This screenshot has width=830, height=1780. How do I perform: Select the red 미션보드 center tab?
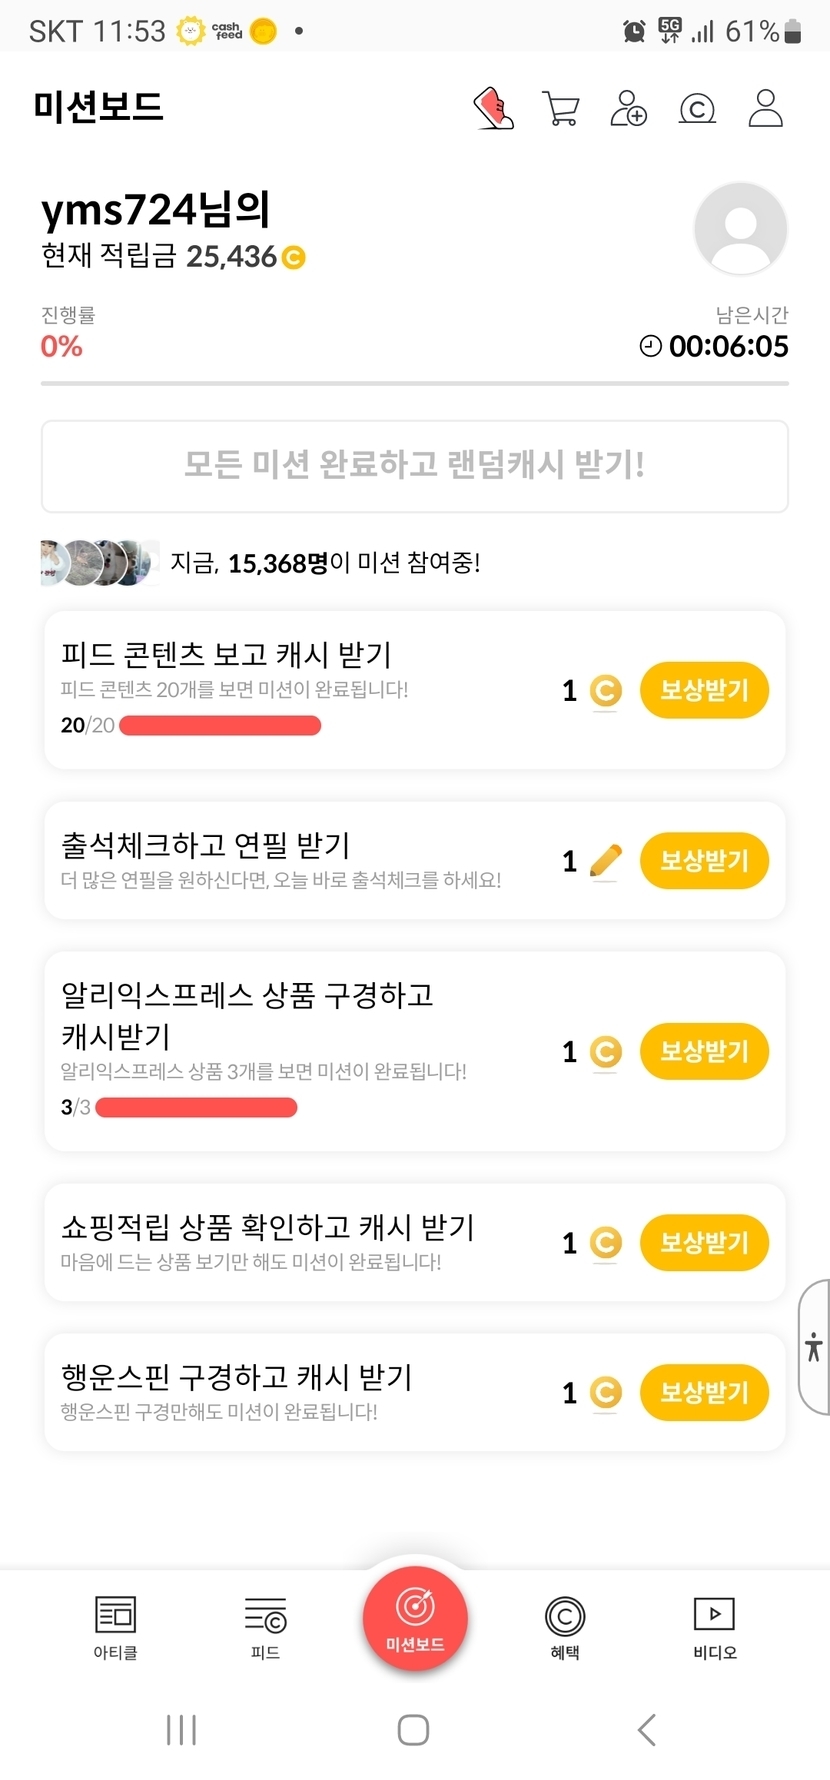[x=415, y=1618]
